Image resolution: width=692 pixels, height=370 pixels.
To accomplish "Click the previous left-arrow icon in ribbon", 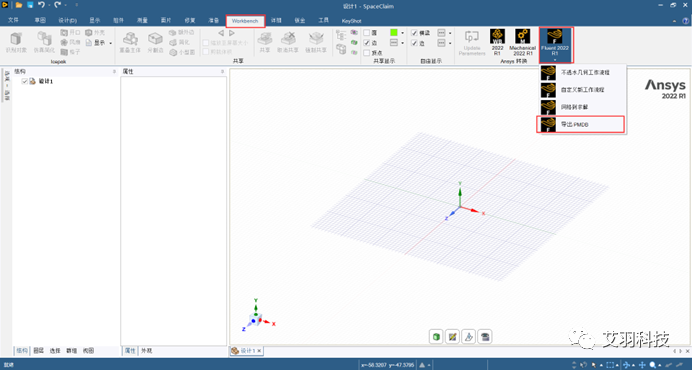I will click(221, 33).
